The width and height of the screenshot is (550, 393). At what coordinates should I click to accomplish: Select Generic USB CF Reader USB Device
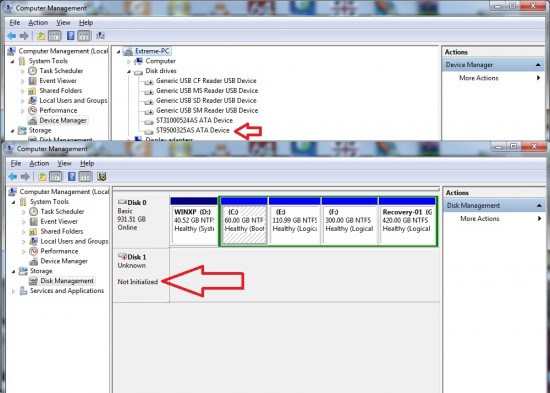tap(206, 81)
